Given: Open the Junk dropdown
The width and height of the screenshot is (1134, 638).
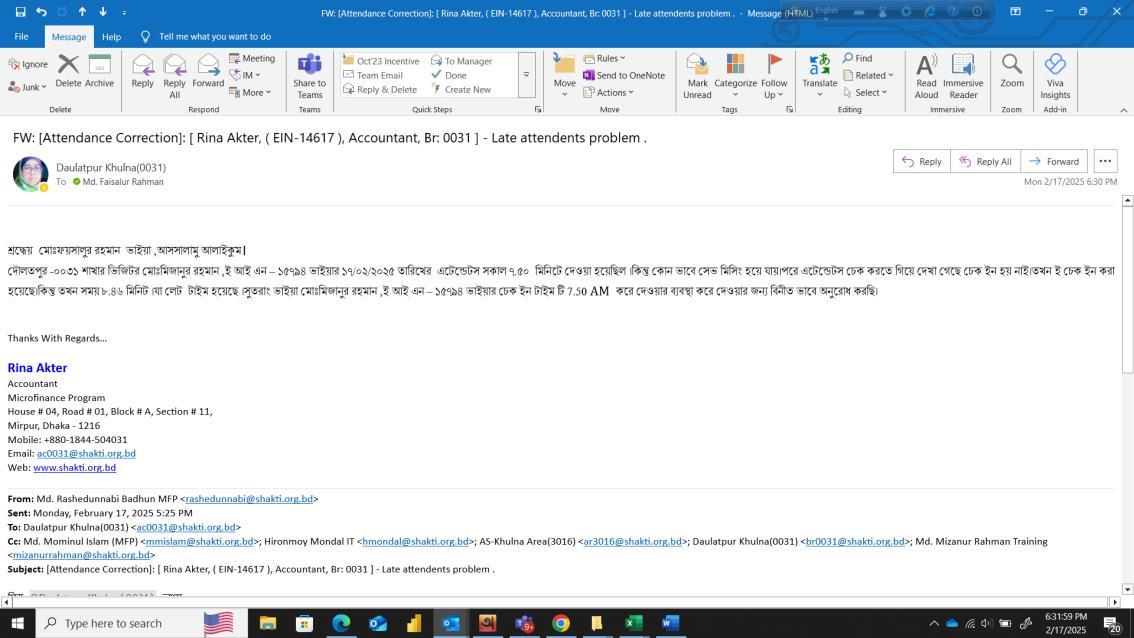Looking at the screenshot, I should (27, 87).
